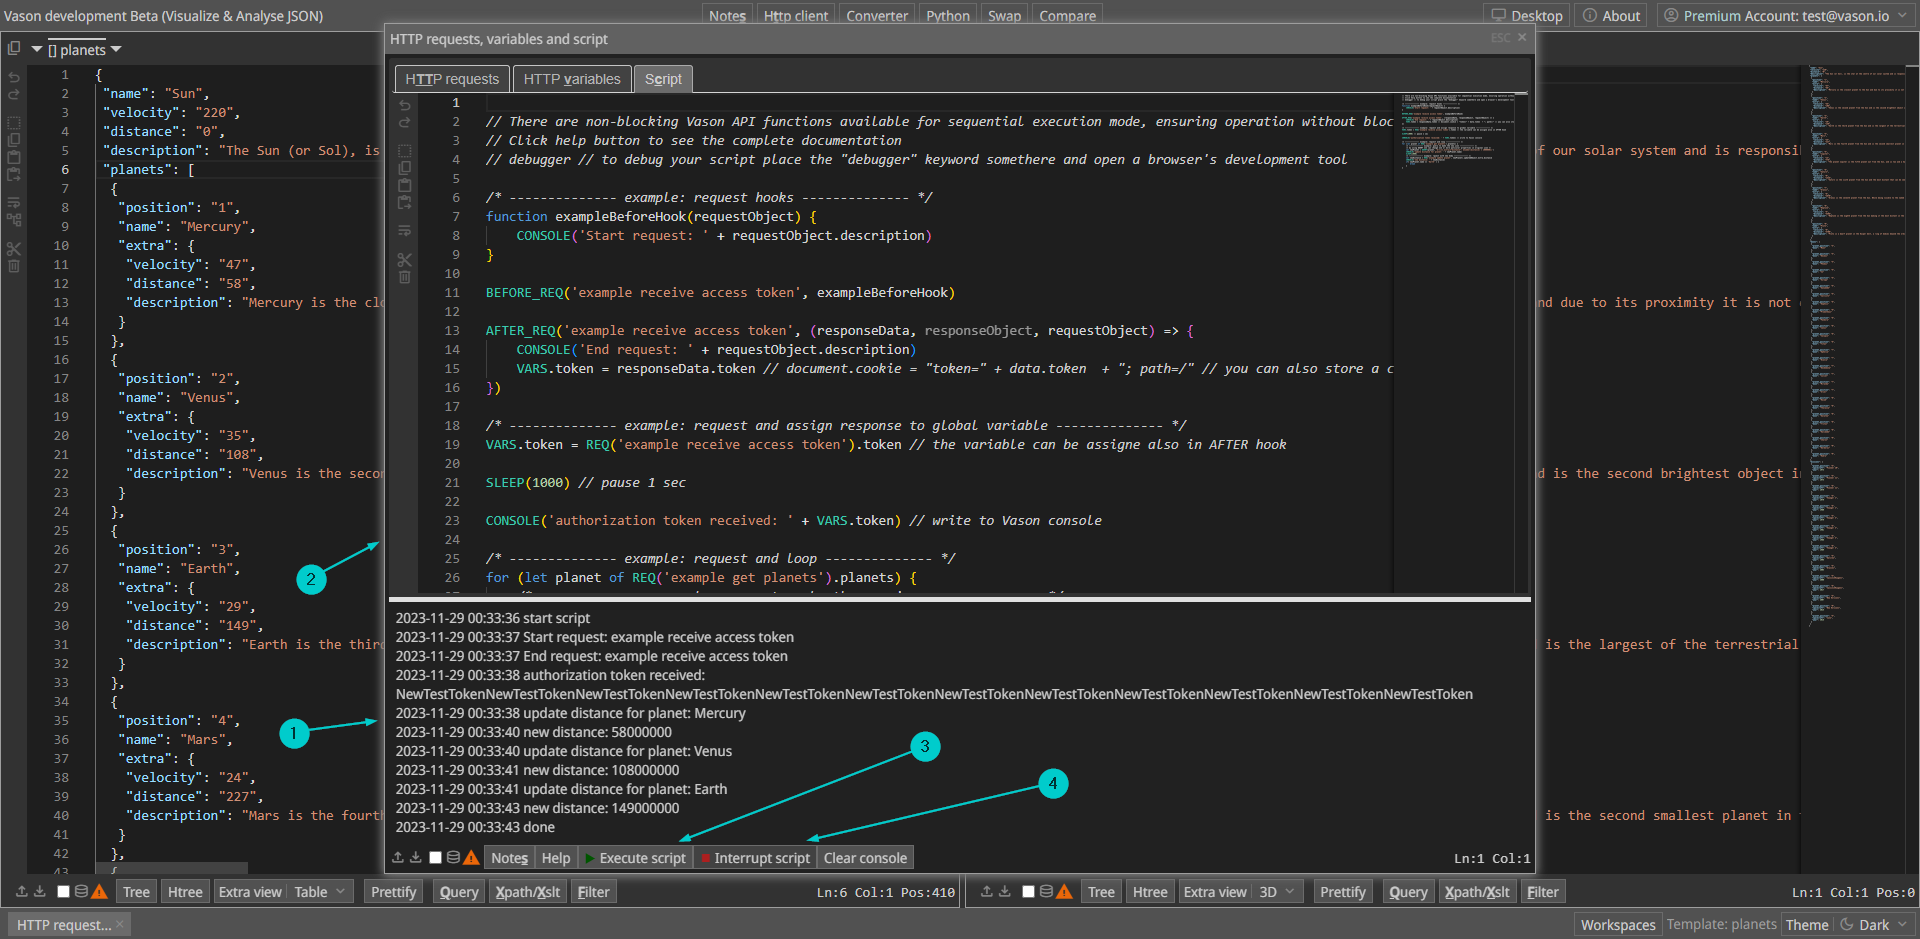This screenshot has height=939, width=1920.
Task: Click the tree structure icon in the left editor sidebar
Action: click(14, 220)
